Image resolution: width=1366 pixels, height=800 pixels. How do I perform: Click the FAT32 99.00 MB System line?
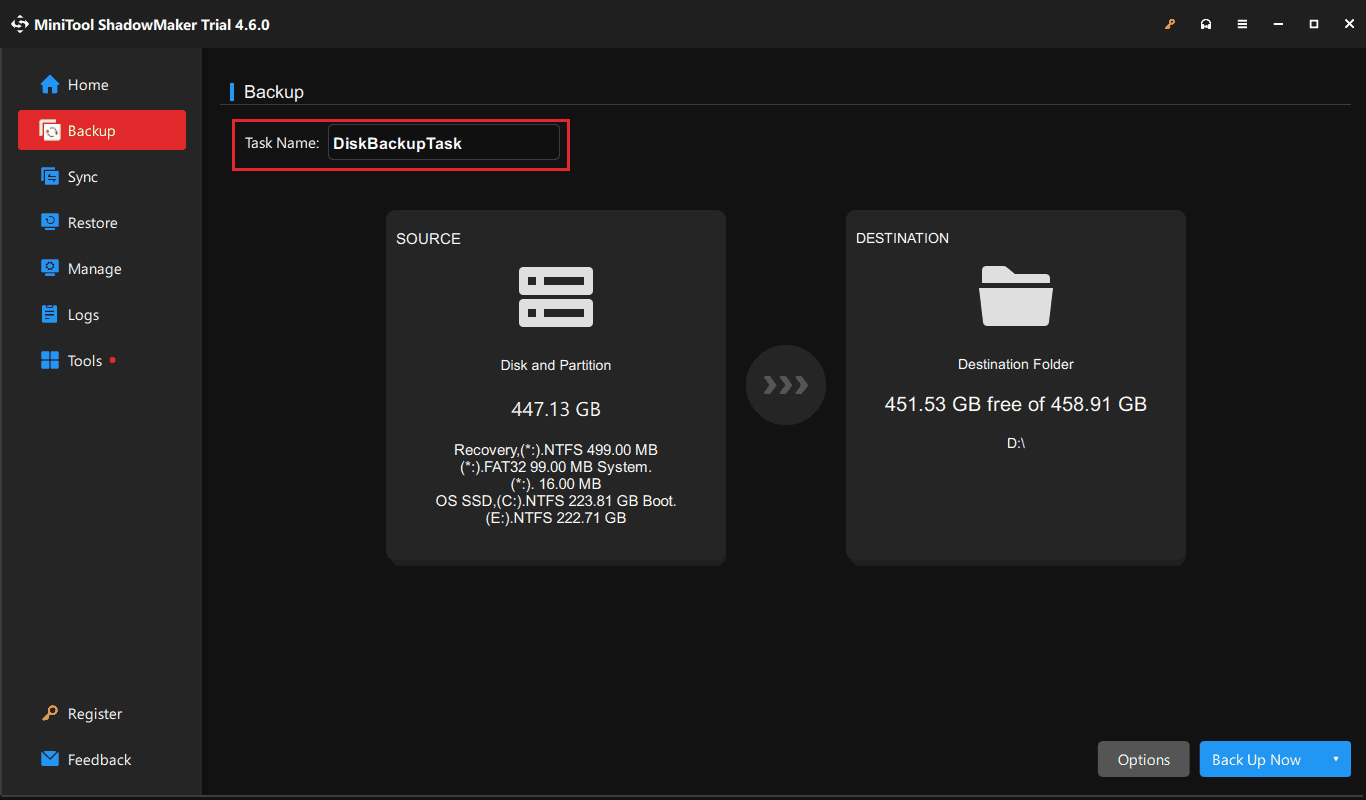[556, 467]
